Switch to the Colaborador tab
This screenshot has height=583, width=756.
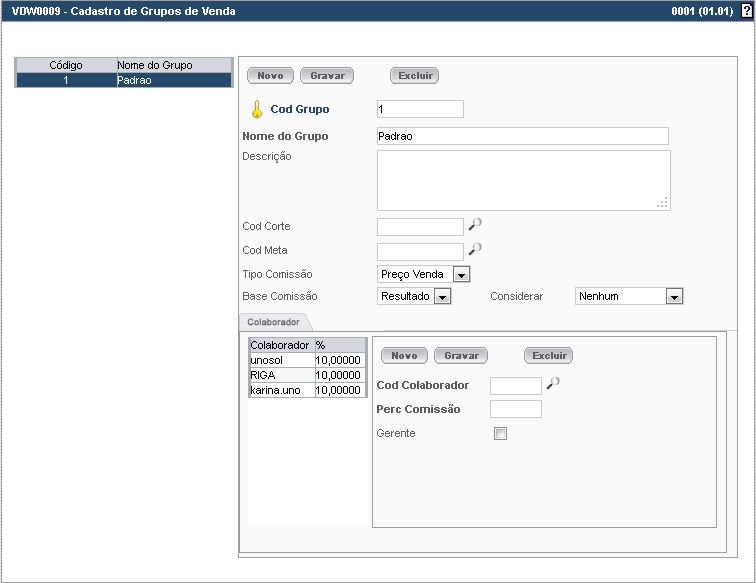273,322
